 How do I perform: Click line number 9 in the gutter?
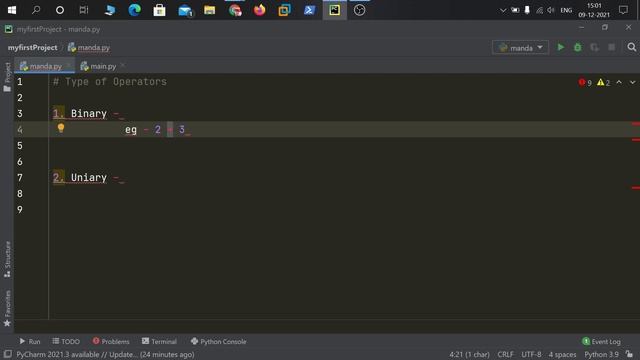[20, 210]
